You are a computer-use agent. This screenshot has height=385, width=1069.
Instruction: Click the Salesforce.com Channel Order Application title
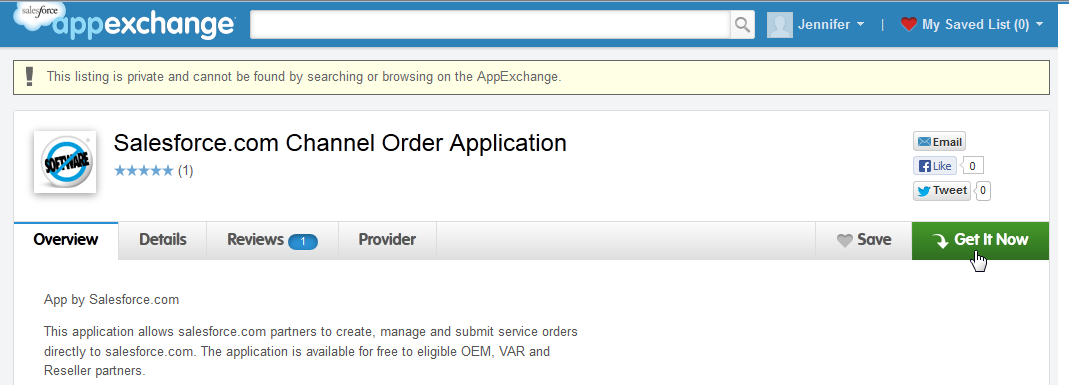tap(340, 143)
